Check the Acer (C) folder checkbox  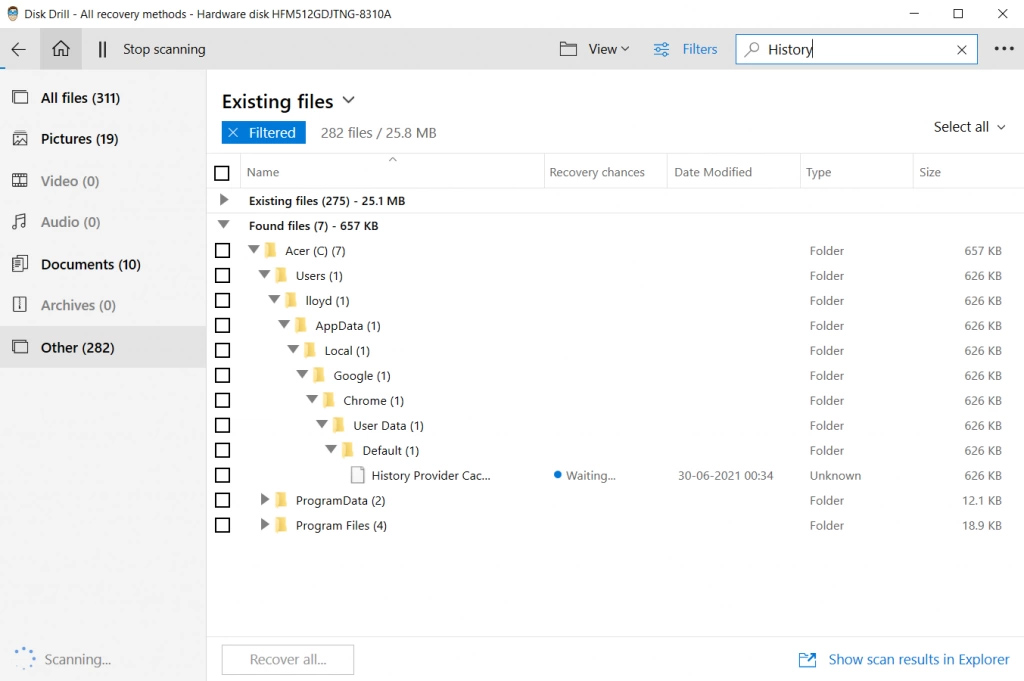[x=222, y=251]
